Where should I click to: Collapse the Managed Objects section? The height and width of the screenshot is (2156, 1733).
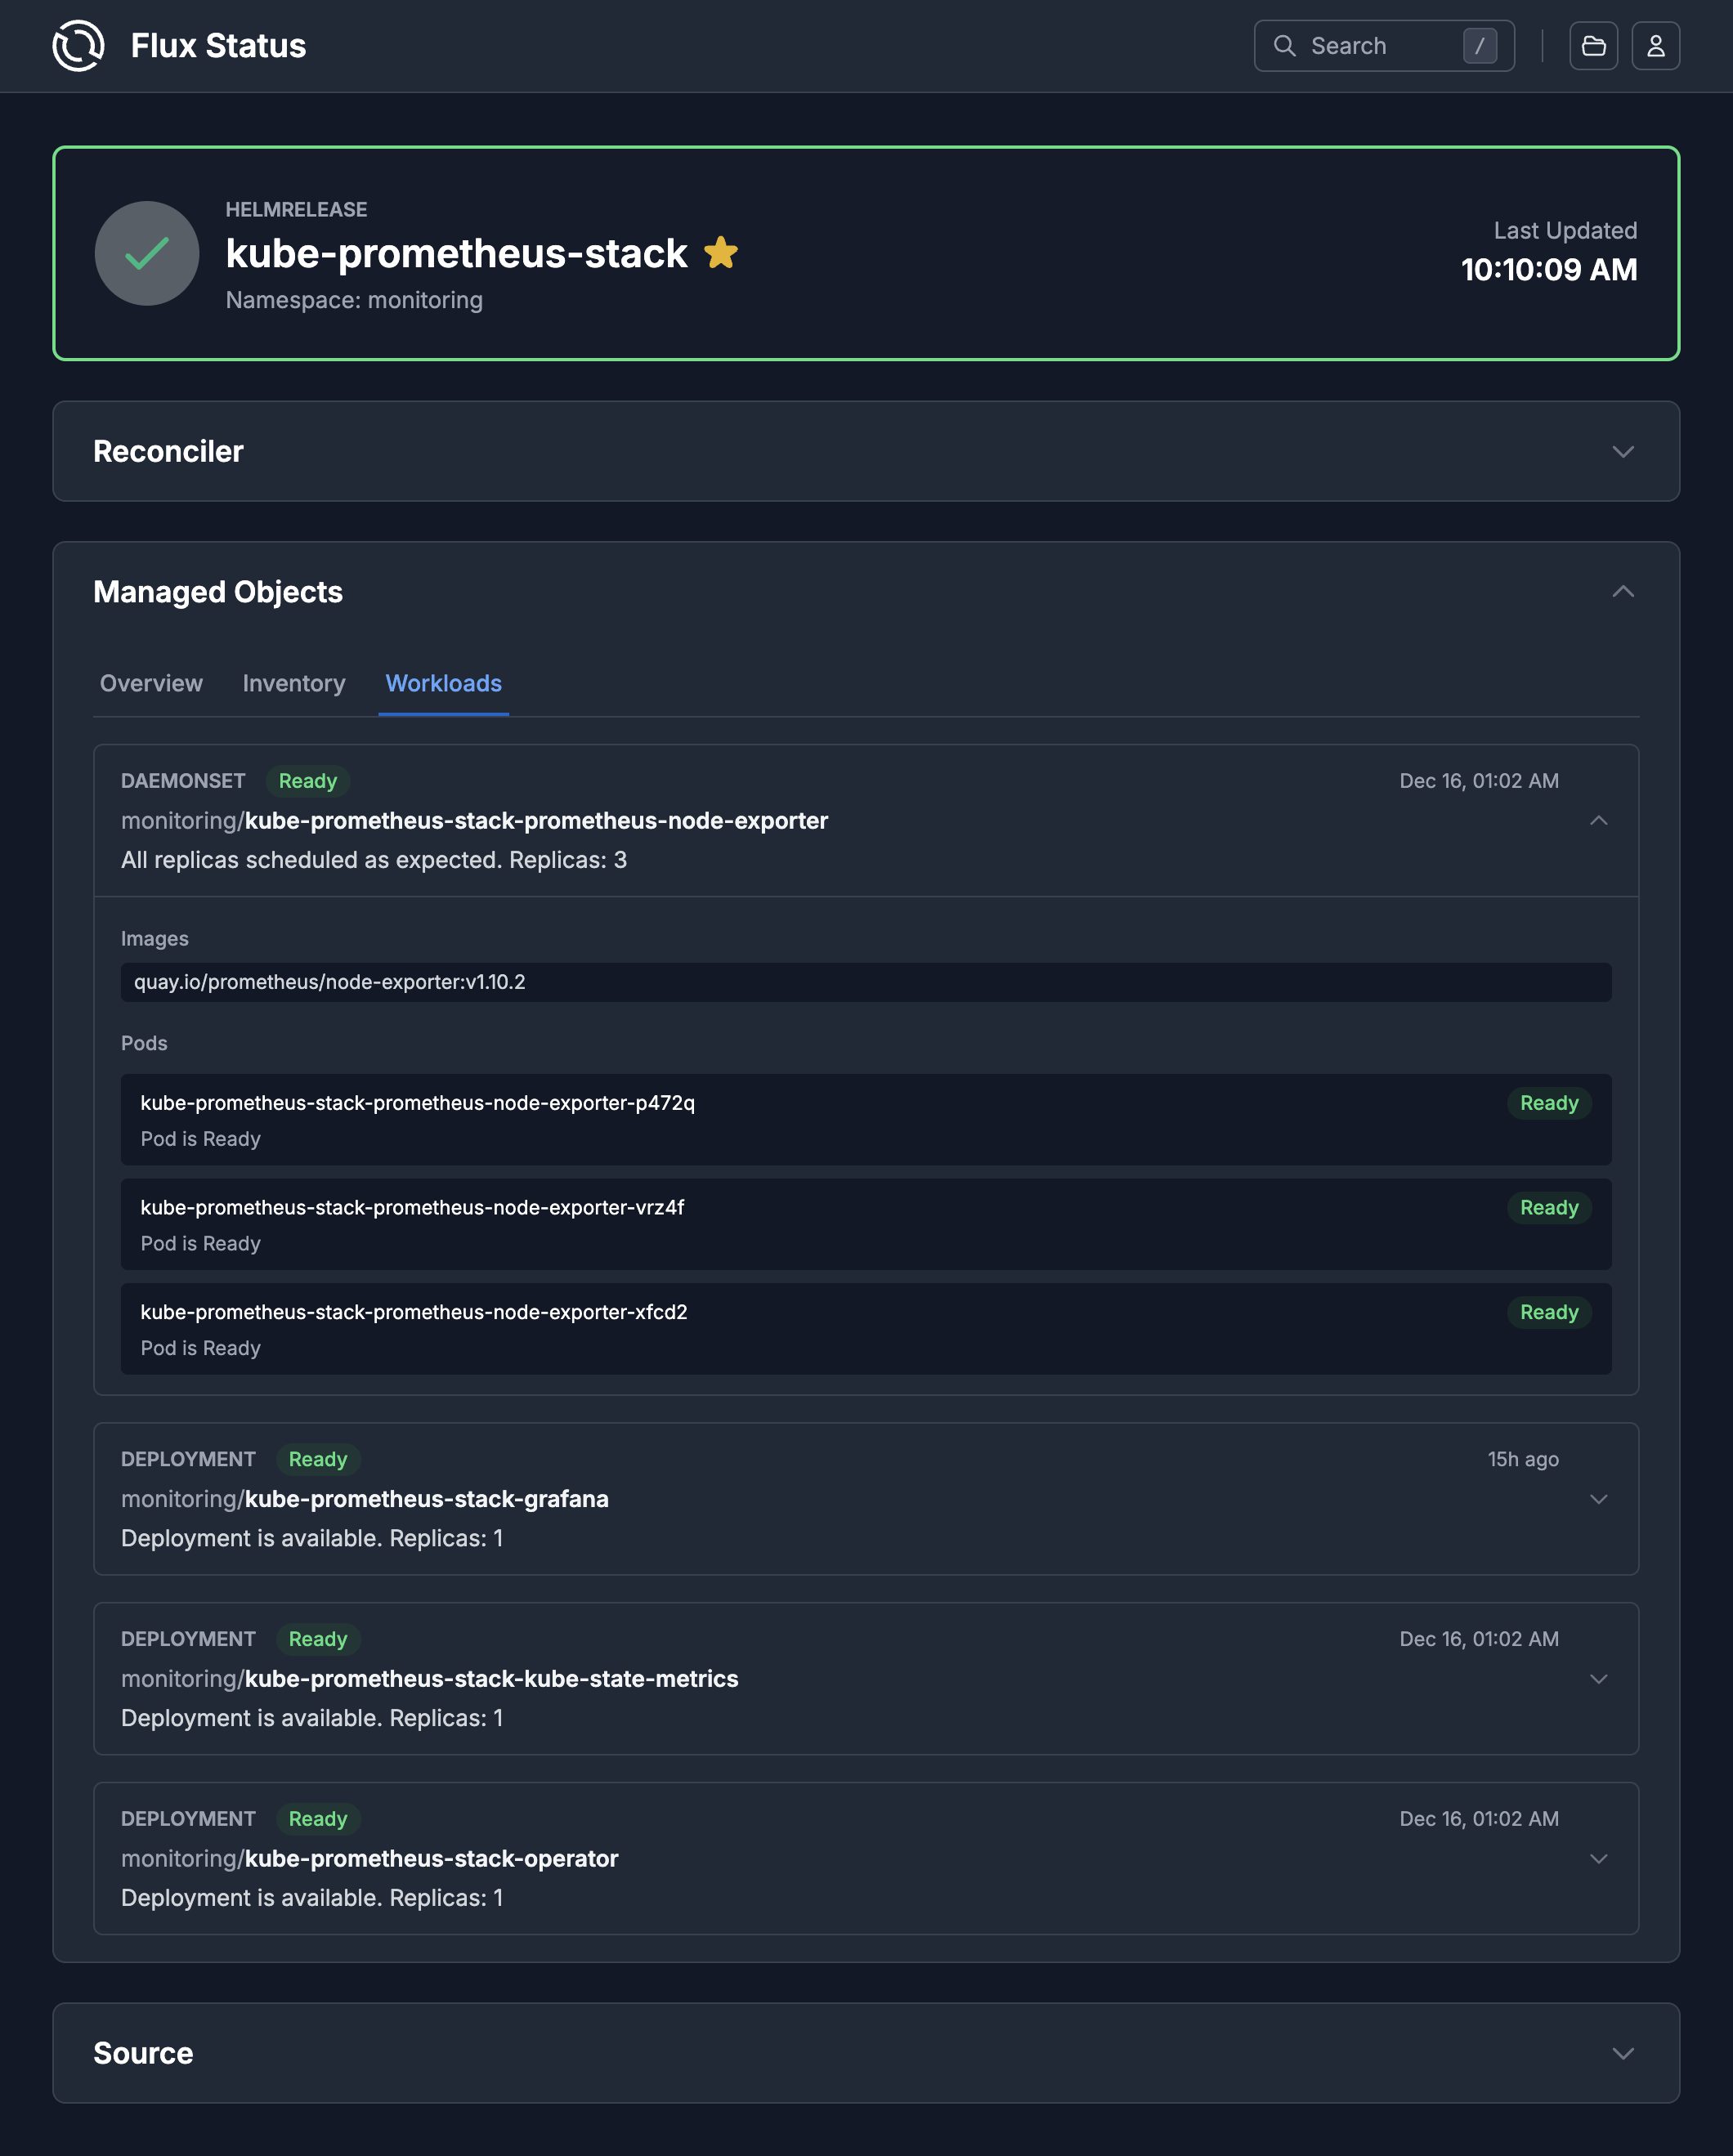(x=1623, y=591)
